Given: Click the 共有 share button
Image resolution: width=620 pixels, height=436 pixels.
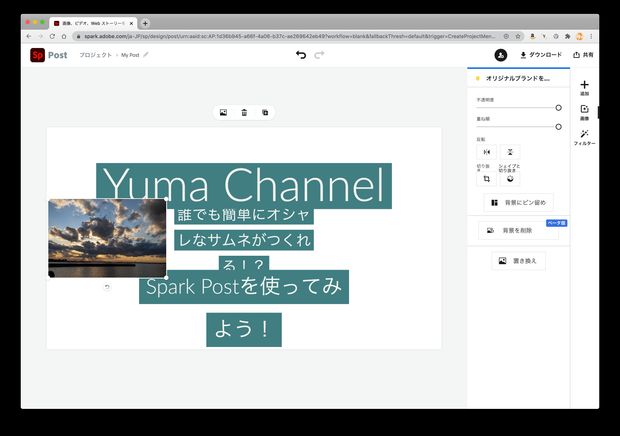Looking at the screenshot, I should pos(583,55).
